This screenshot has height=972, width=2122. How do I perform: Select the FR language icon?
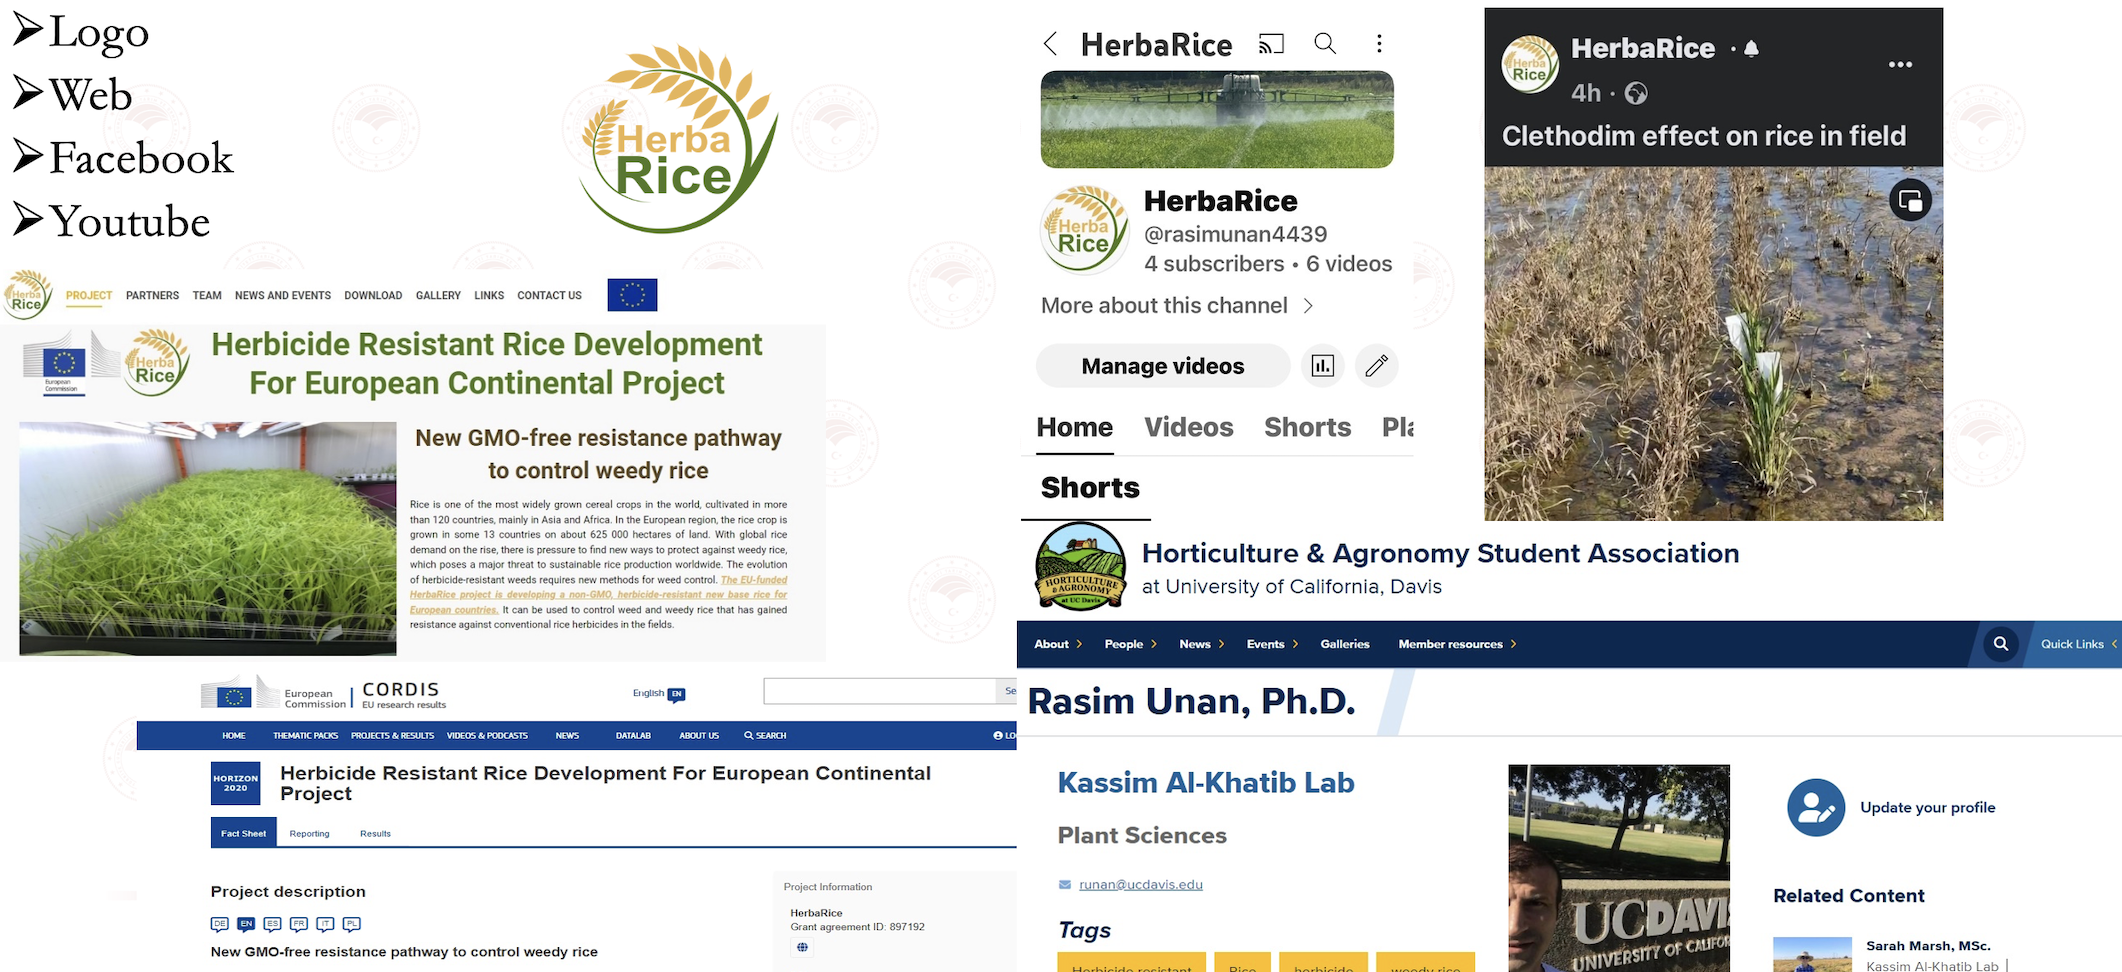tap(298, 924)
